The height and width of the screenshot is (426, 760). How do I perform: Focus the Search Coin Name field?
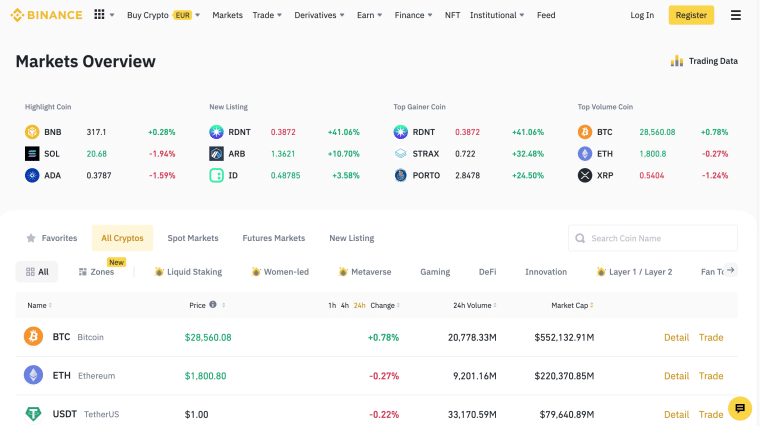coord(653,238)
